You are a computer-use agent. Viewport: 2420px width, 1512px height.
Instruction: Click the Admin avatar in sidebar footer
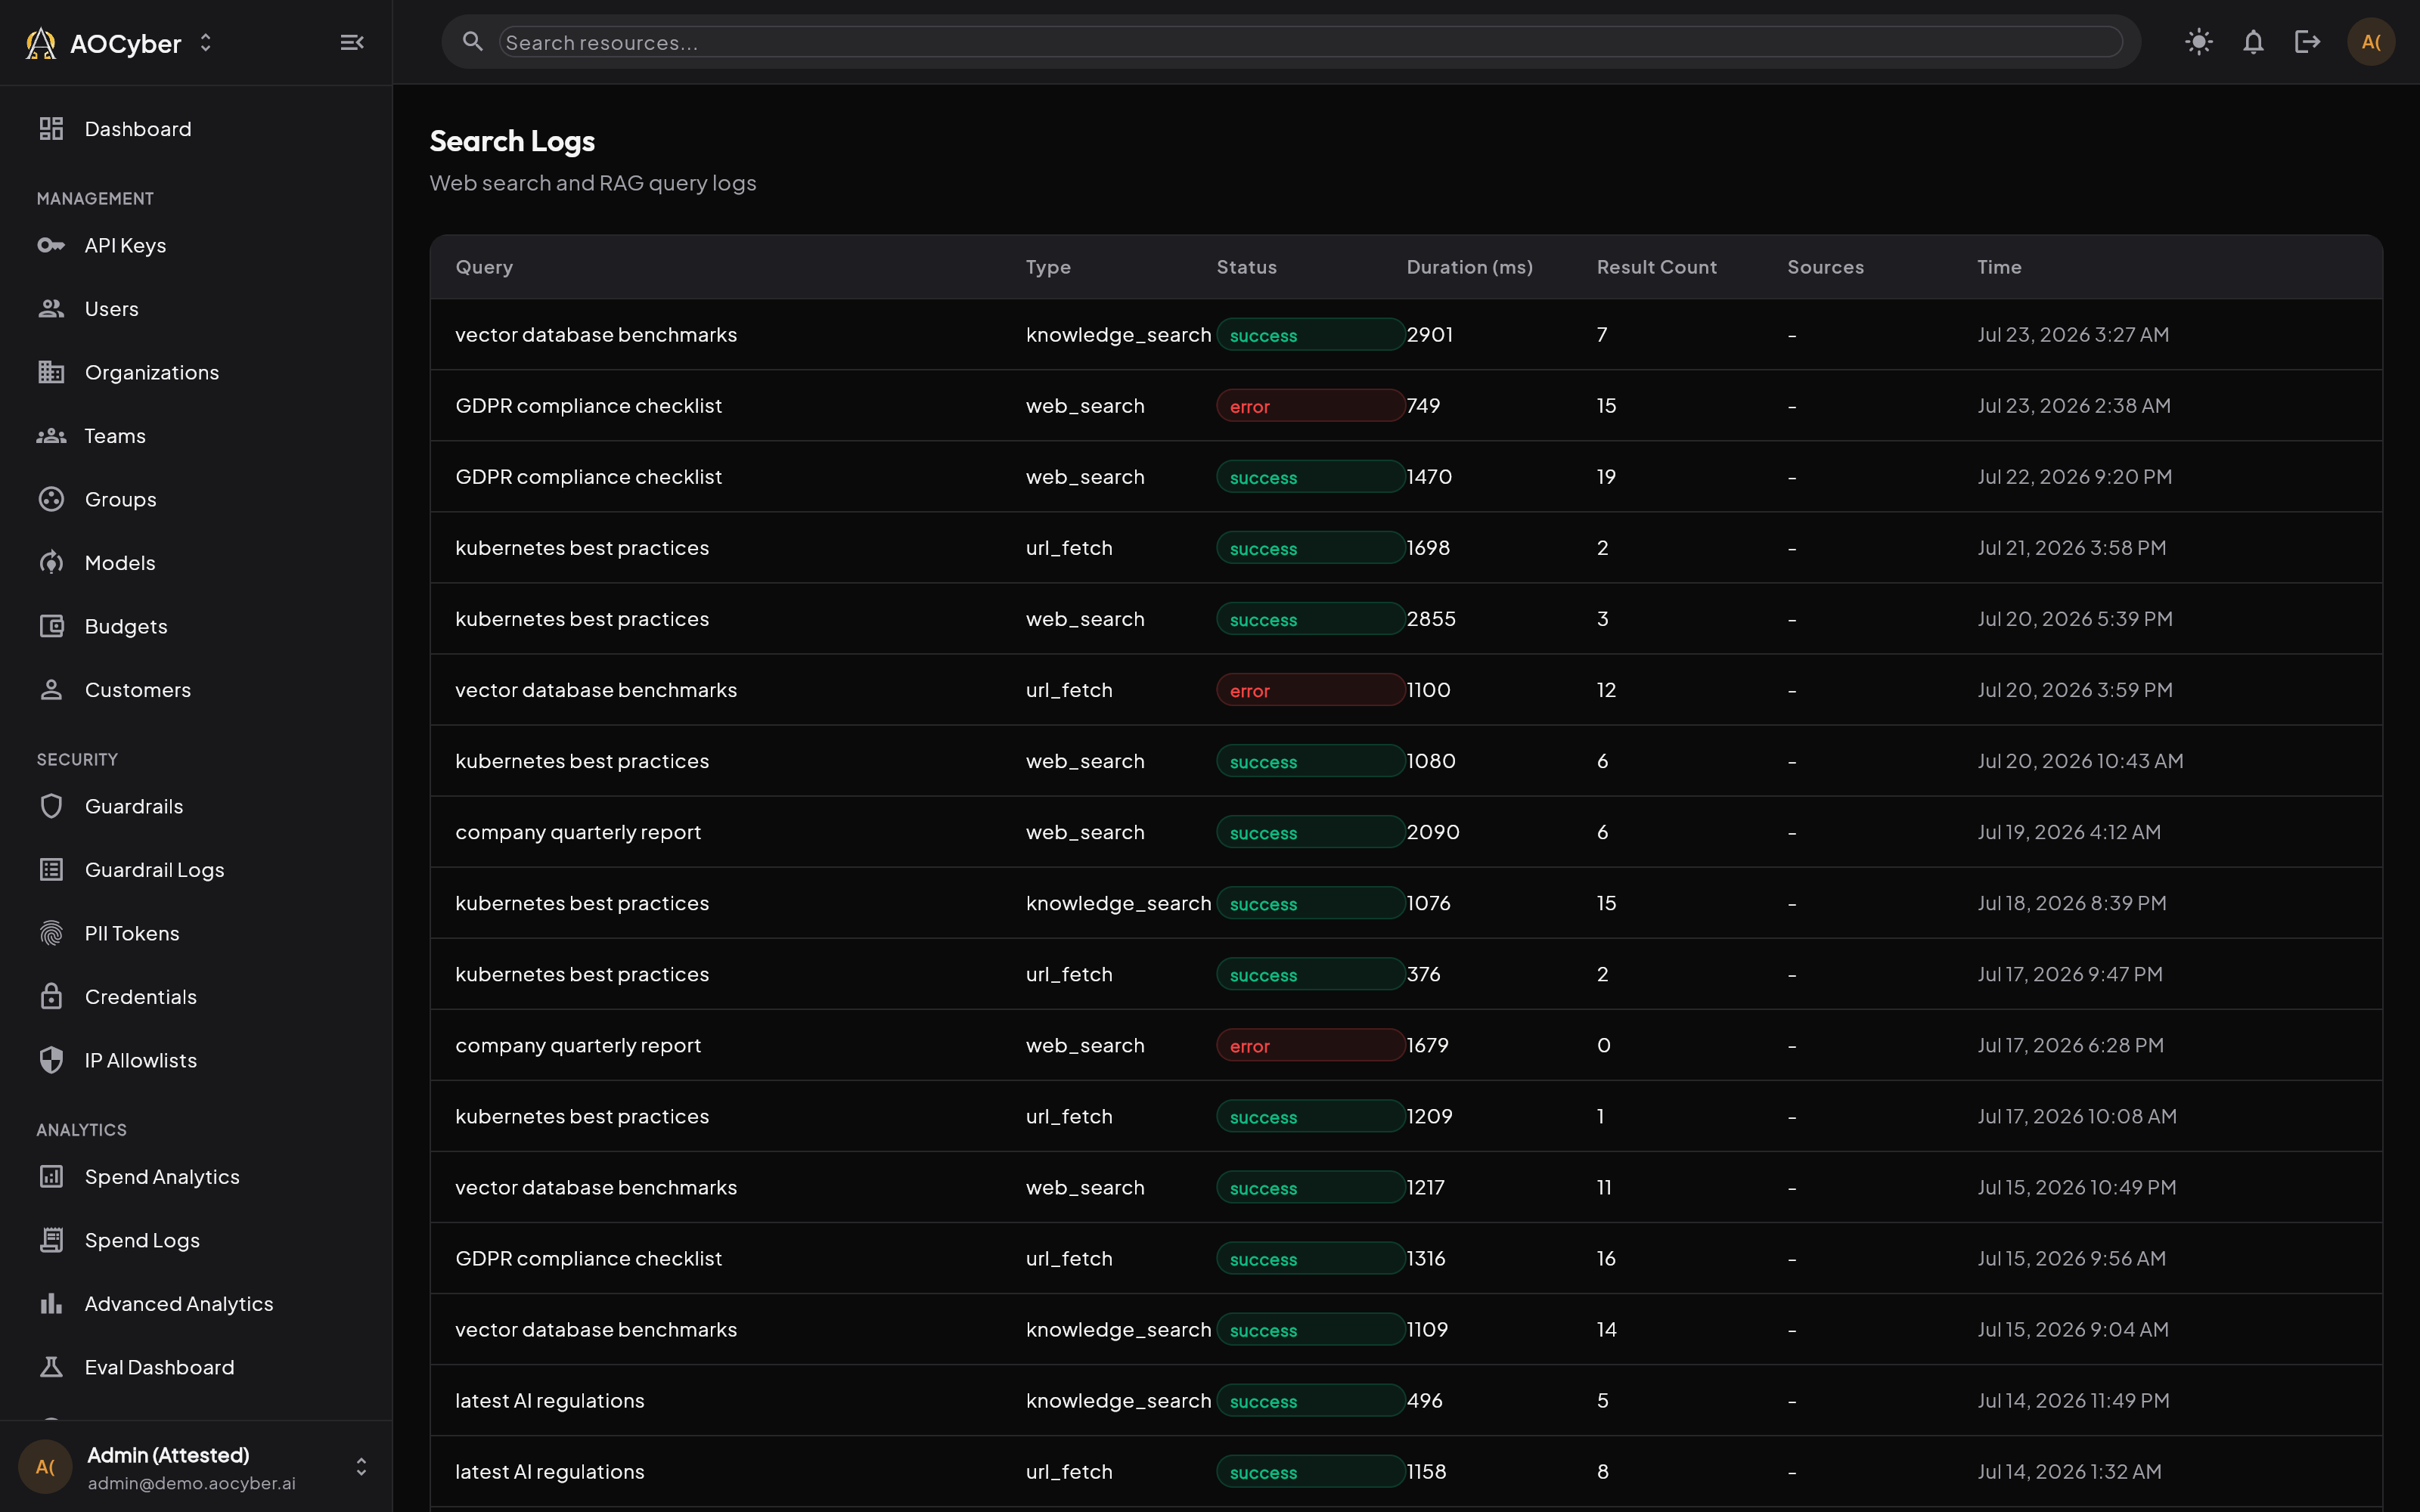pos(45,1467)
